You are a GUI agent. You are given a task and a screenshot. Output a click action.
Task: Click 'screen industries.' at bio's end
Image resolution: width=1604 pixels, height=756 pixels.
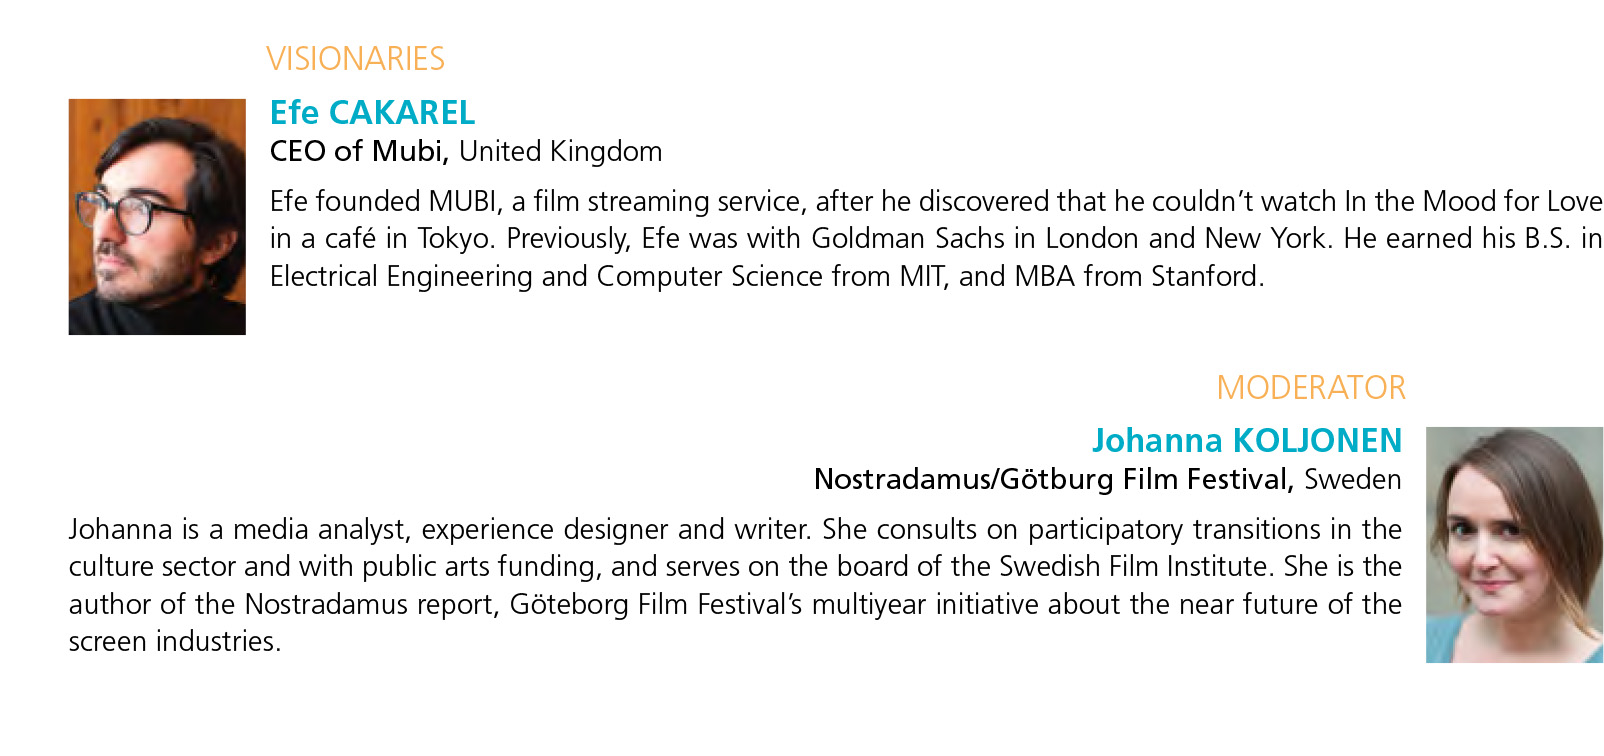(x=175, y=641)
